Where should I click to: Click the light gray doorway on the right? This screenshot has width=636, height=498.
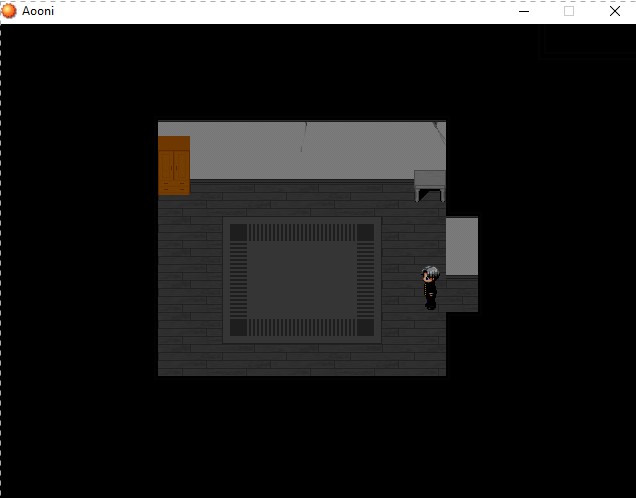462,247
